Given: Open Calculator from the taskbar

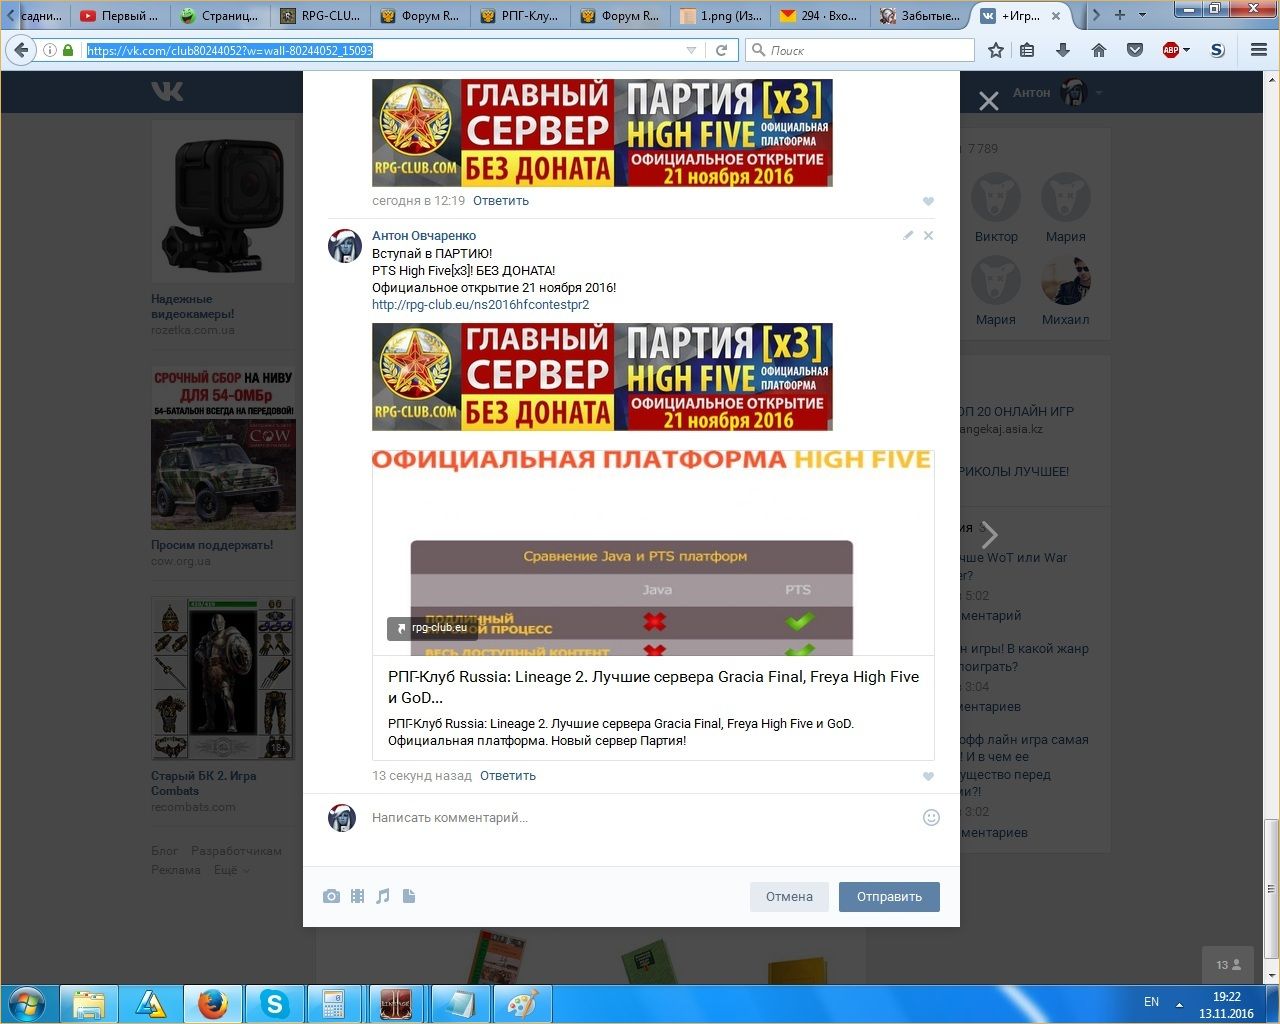Looking at the screenshot, I should (334, 1003).
